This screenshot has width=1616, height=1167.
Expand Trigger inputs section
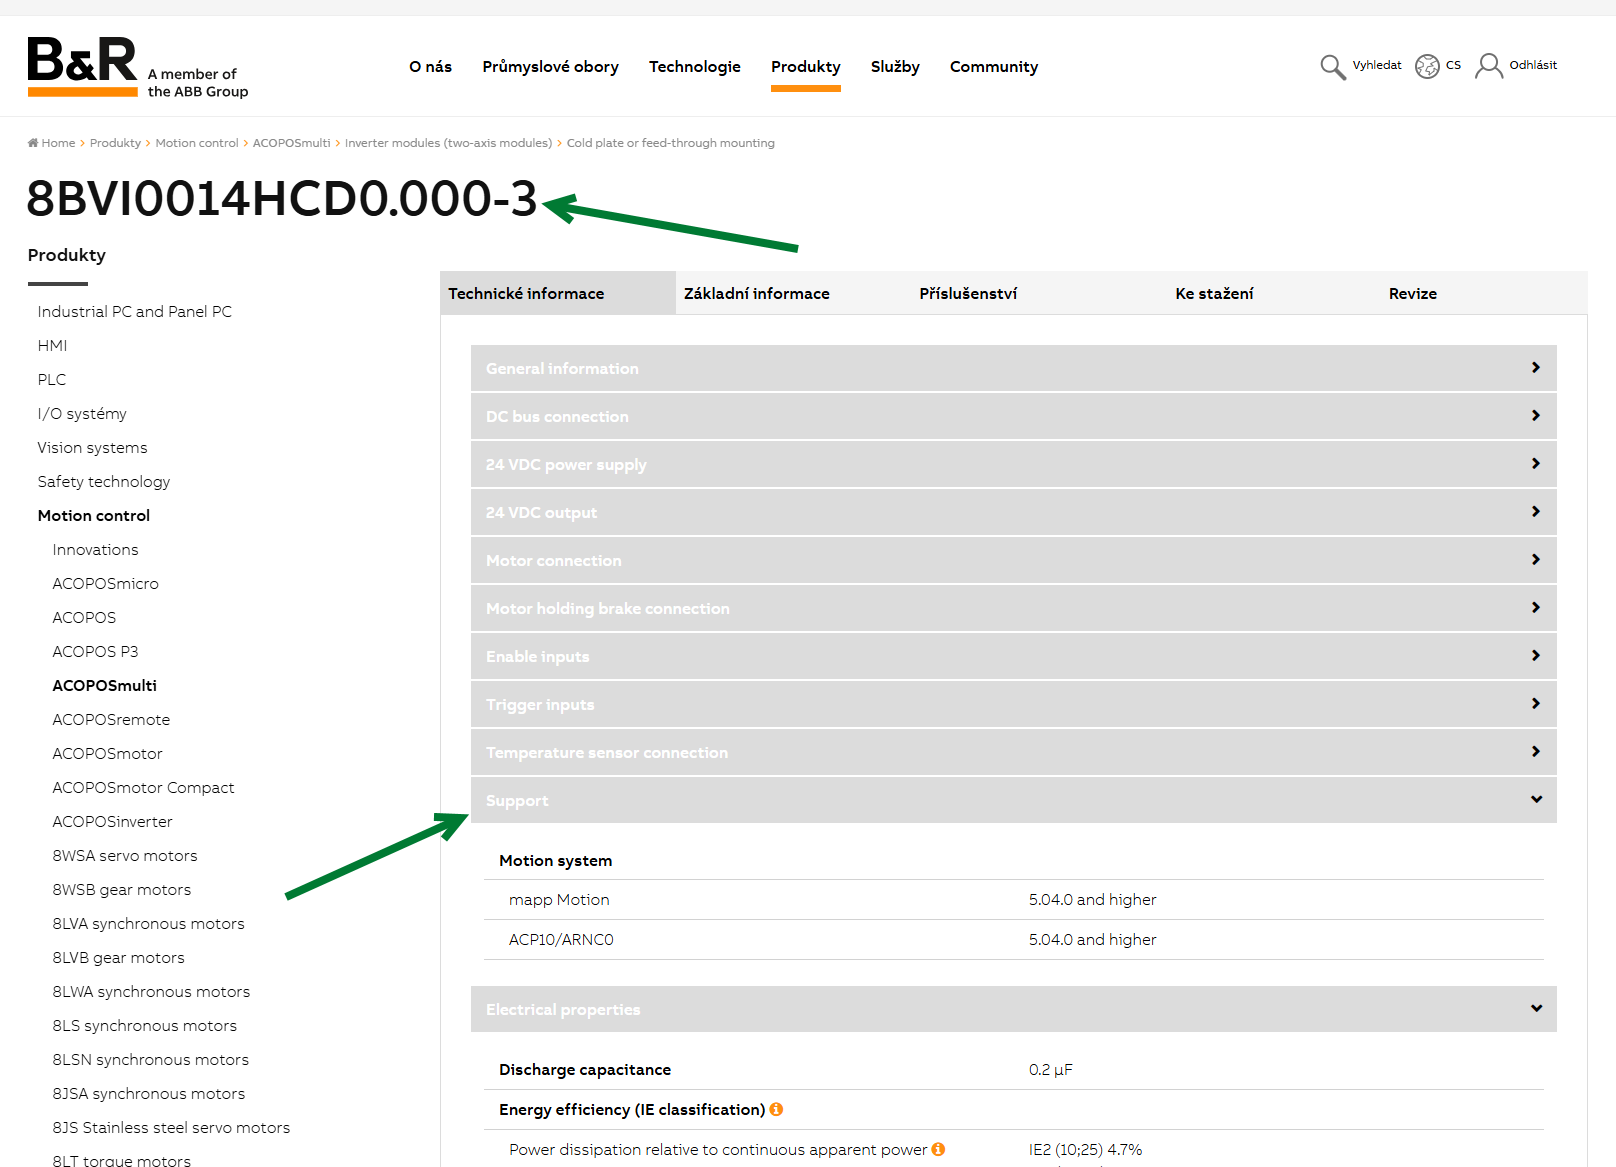(x=1013, y=704)
